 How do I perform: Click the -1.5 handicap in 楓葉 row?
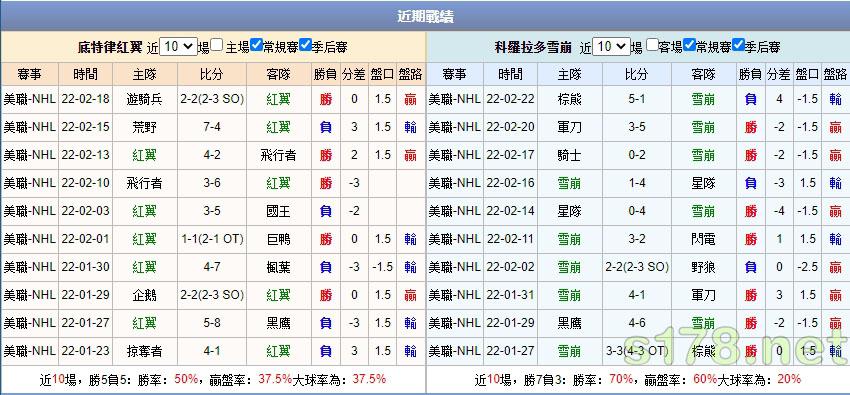382,267
